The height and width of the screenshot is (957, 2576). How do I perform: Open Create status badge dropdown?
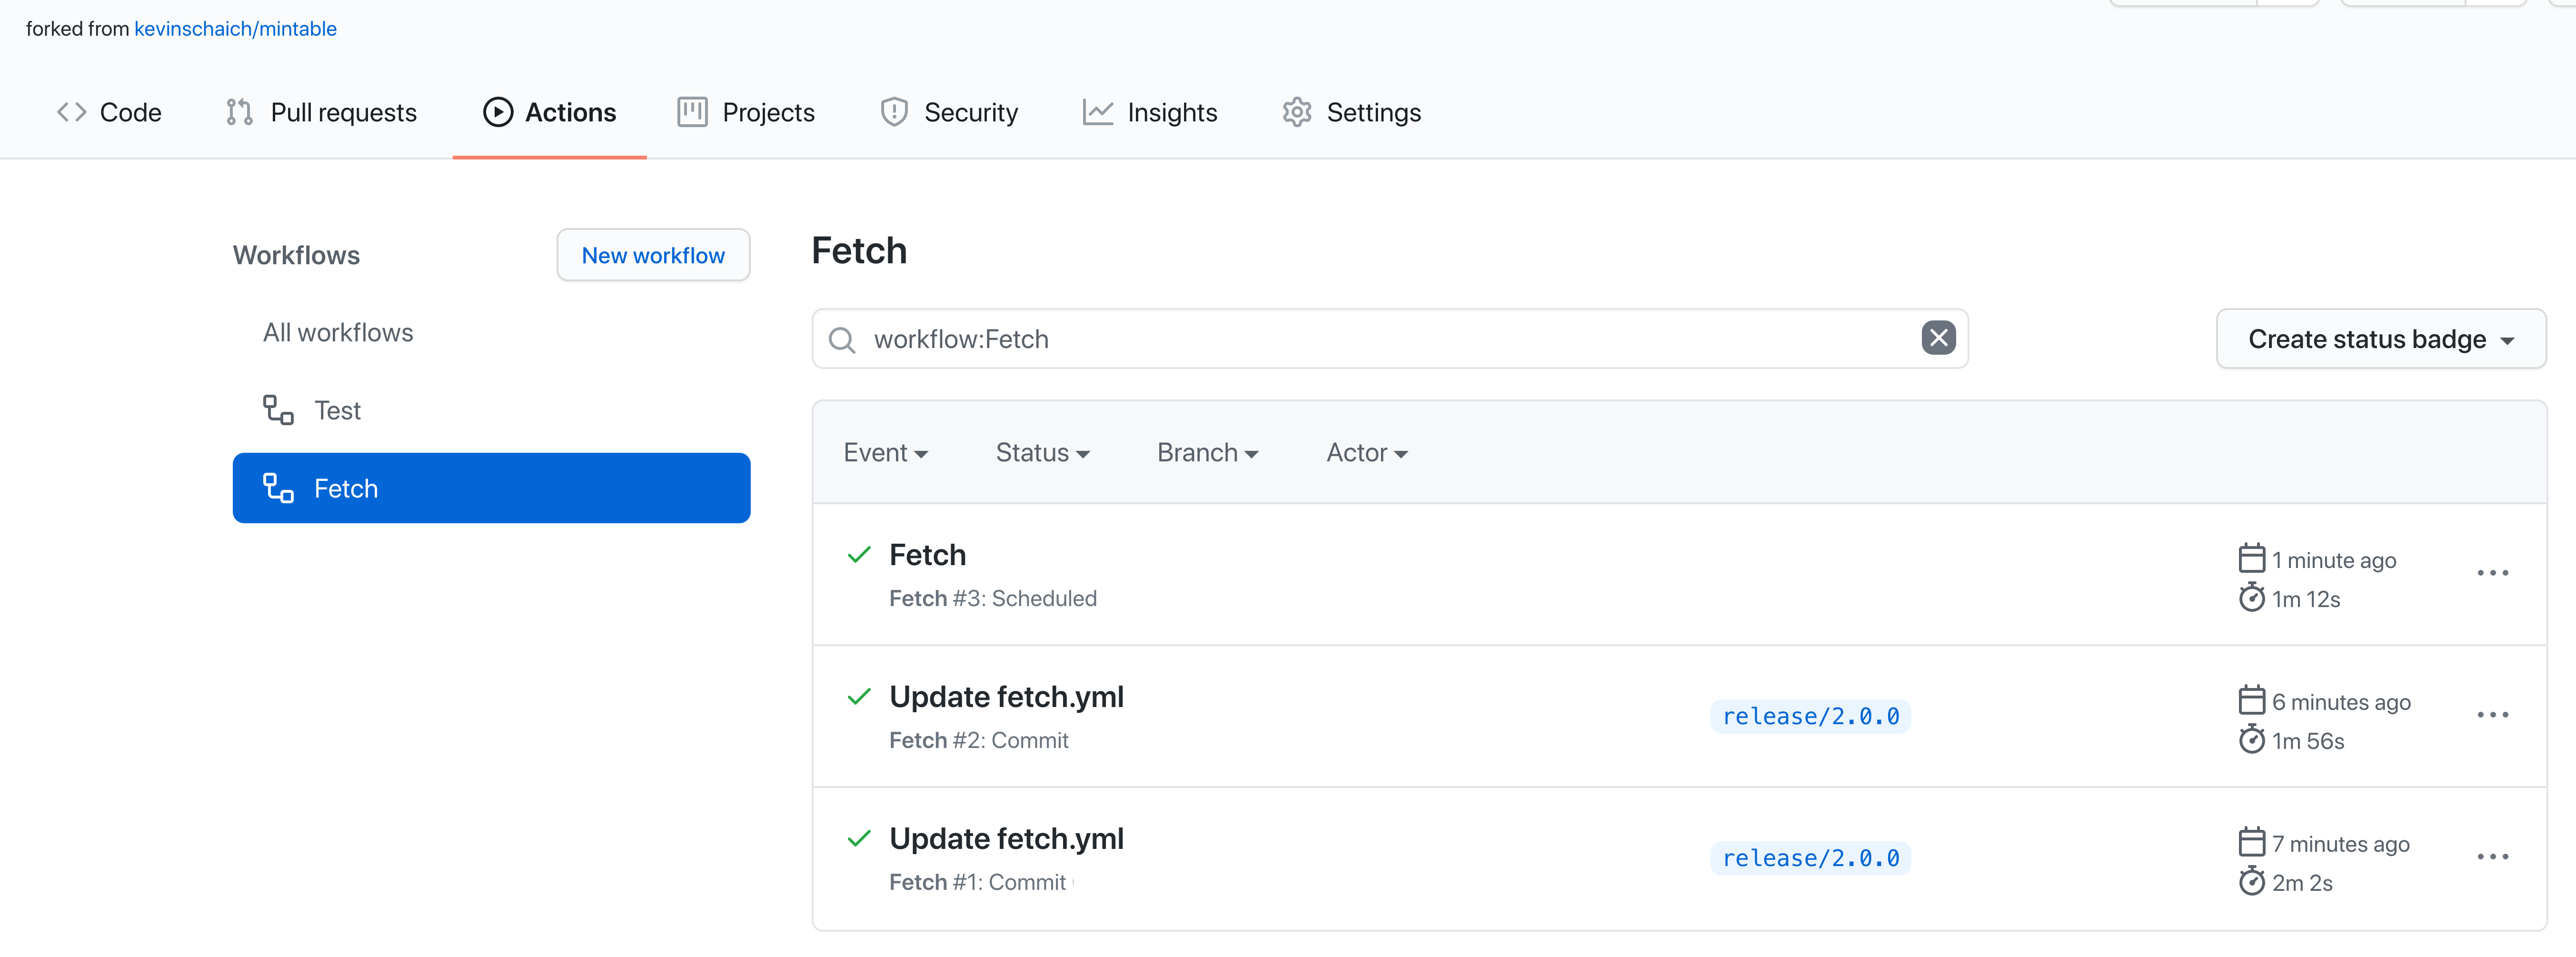click(x=2380, y=339)
